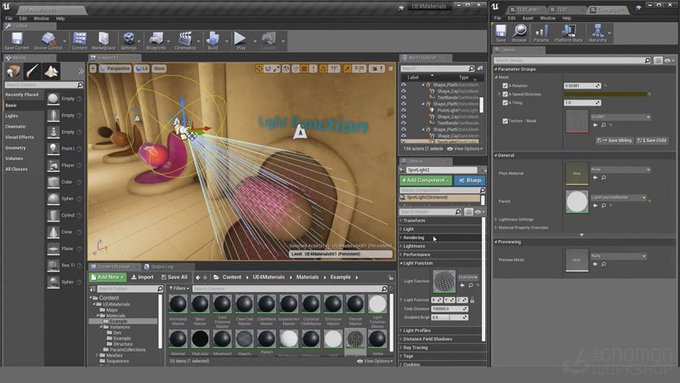The height and width of the screenshot is (383, 680).
Task: Open Filters dropdown in Content Browser
Action: click(x=179, y=288)
